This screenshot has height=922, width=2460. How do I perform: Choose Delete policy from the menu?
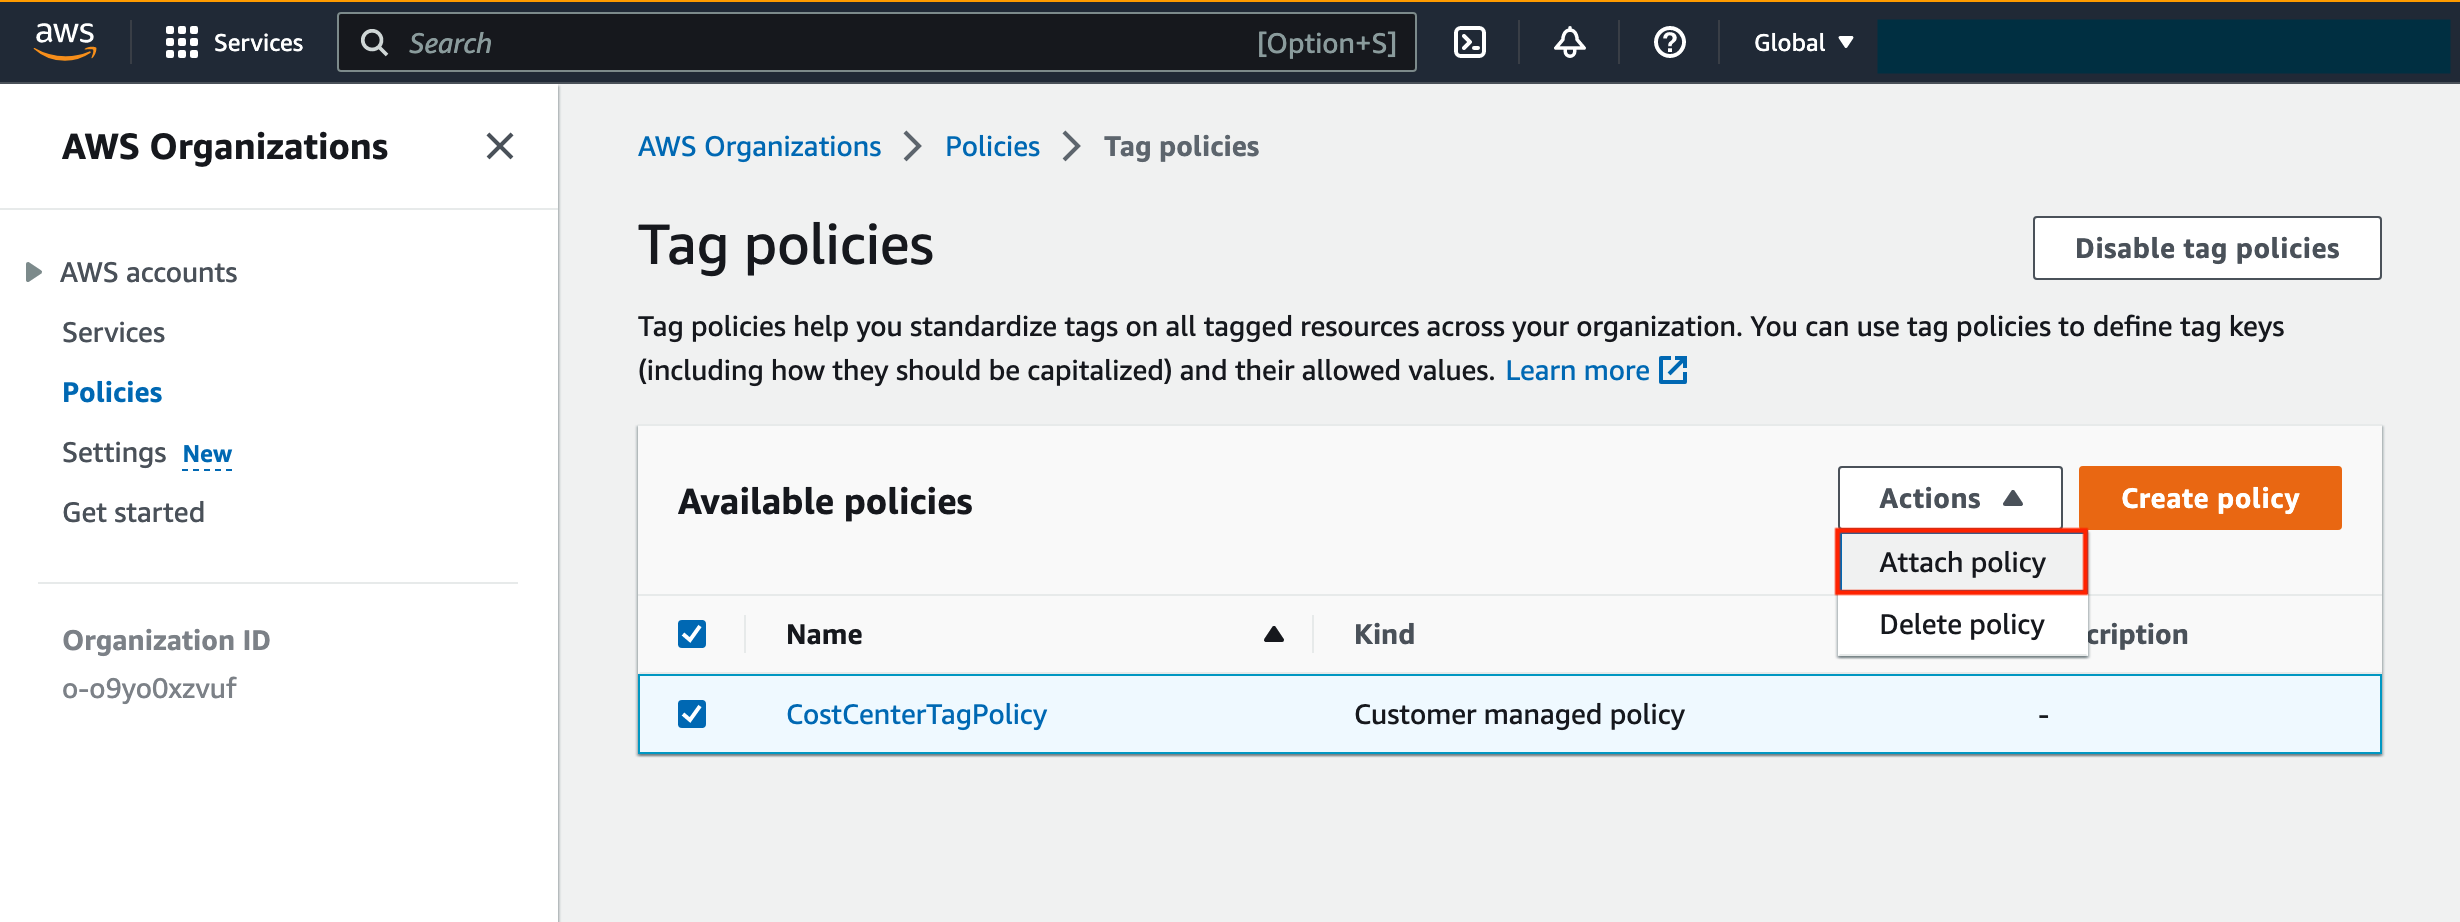coord(1961,623)
